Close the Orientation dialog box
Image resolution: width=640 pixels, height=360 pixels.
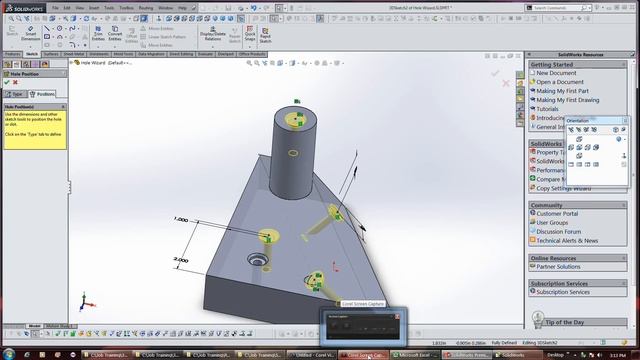(x=625, y=120)
